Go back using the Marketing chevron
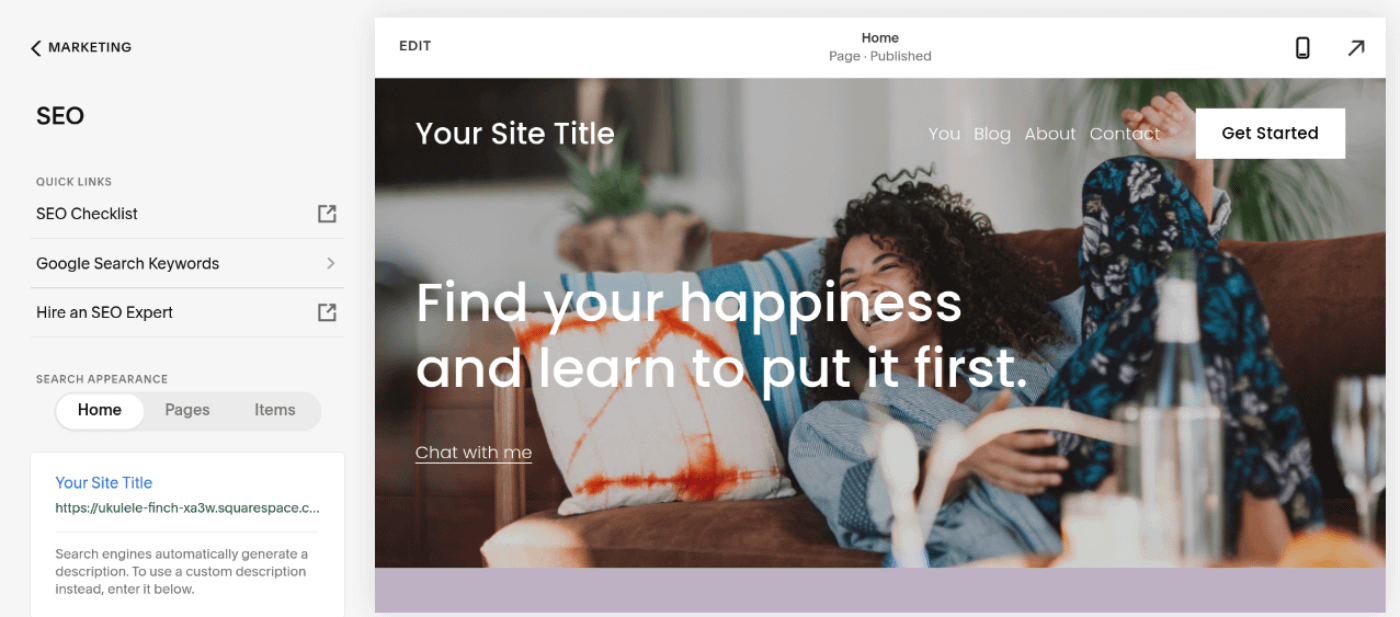 [36, 47]
